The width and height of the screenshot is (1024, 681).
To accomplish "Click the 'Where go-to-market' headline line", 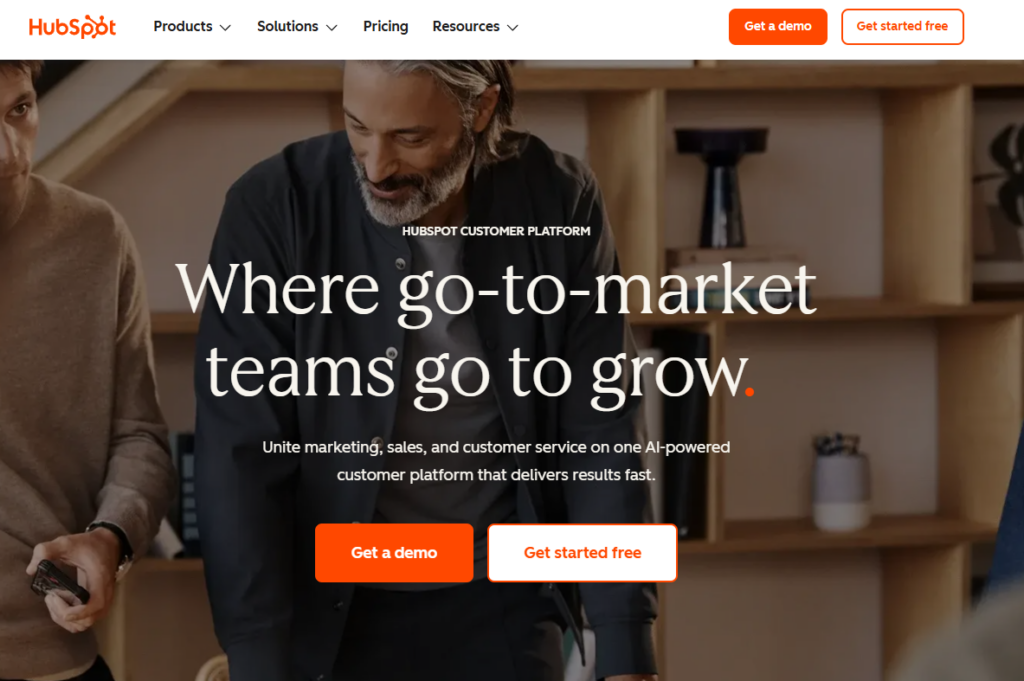I will pyautogui.click(x=496, y=291).
